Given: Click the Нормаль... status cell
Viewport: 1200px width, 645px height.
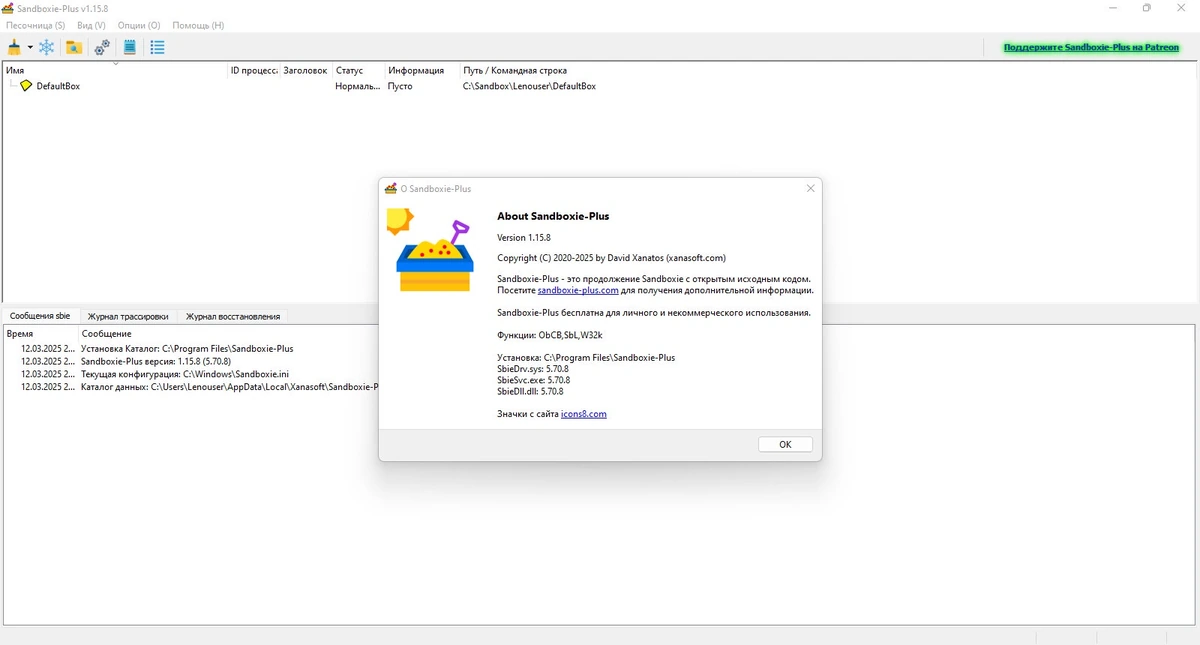Looking at the screenshot, I should pos(358,86).
